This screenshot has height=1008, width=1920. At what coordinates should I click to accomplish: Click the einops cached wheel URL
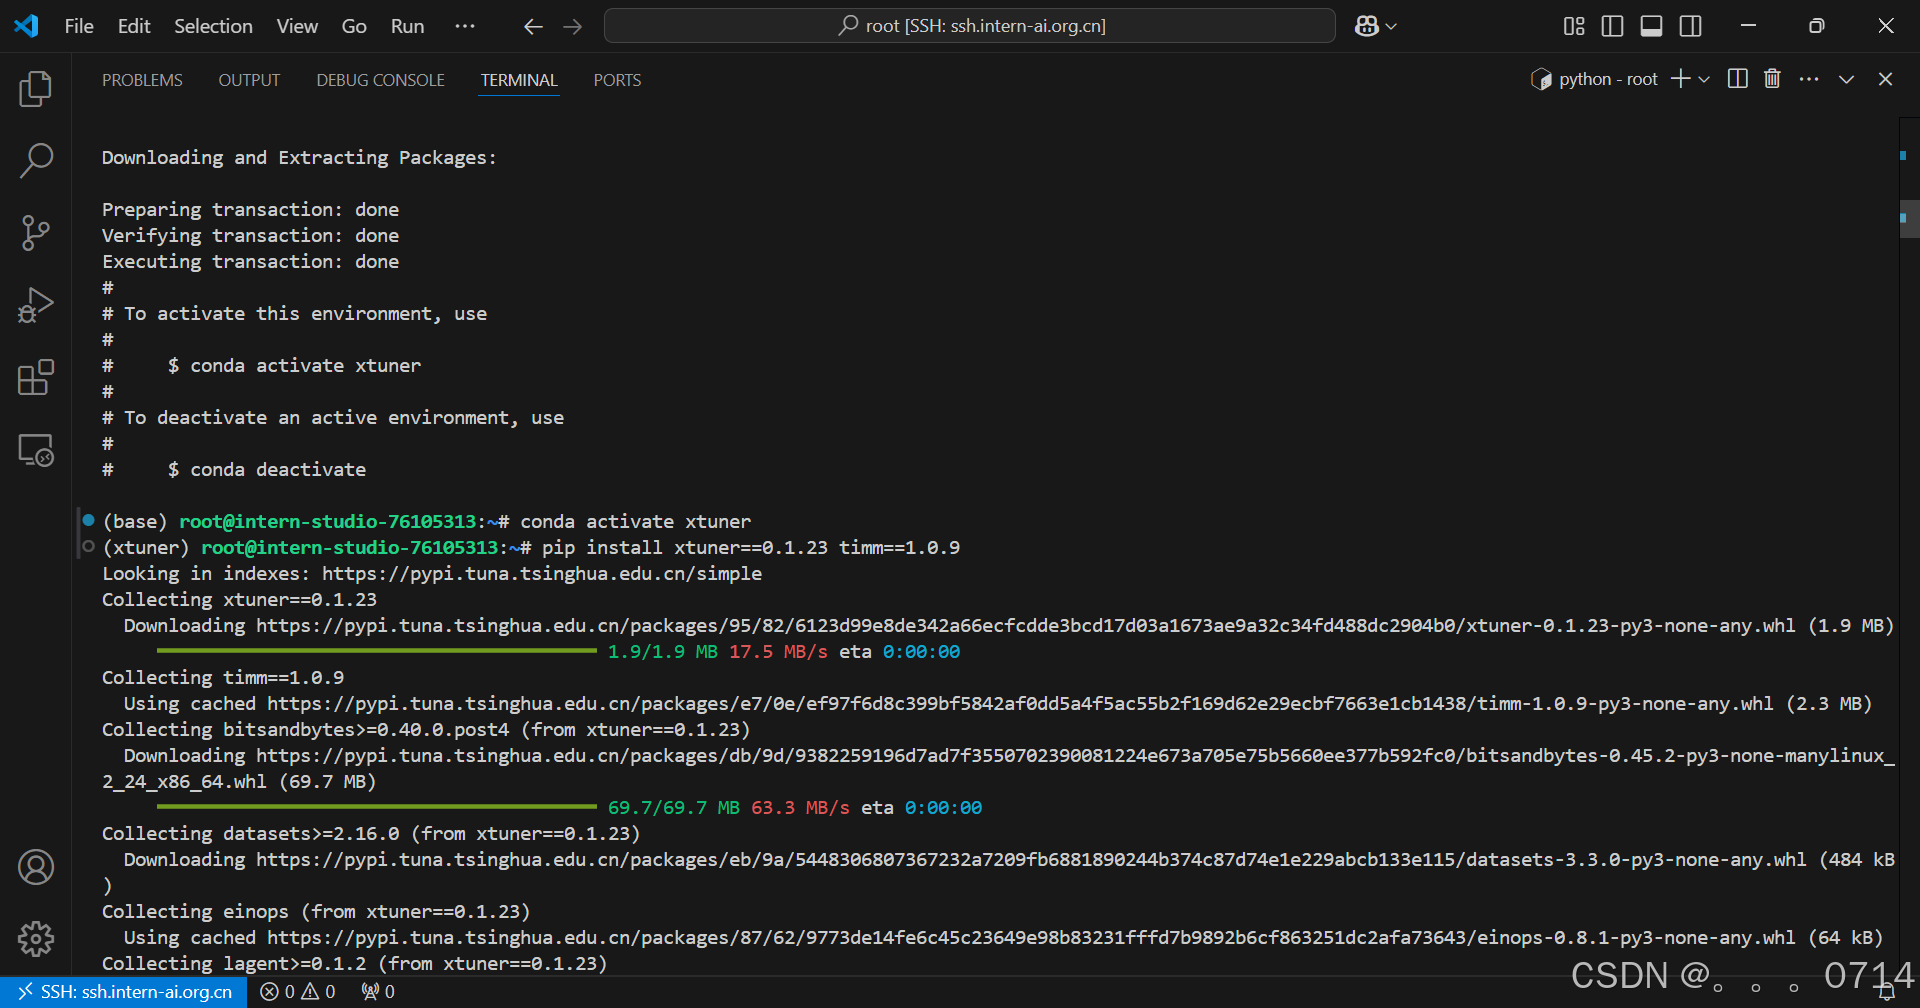pos(1031,938)
